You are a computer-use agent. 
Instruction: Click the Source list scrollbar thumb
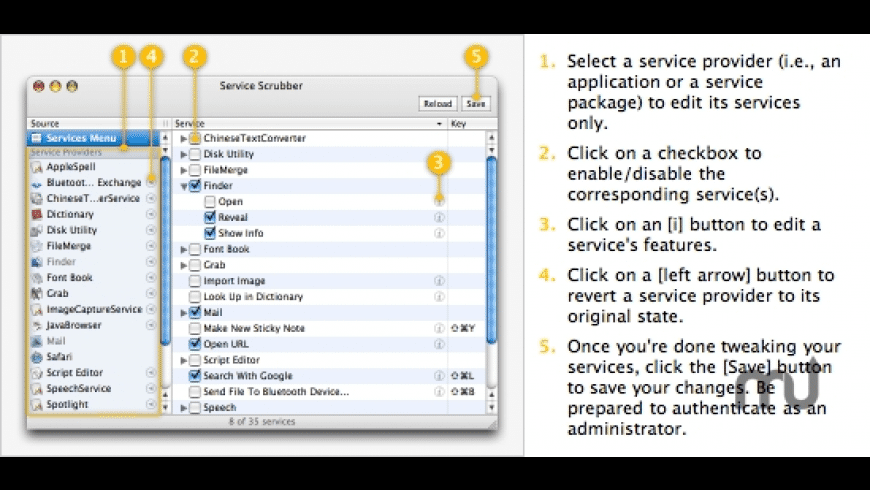click(165, 251)
